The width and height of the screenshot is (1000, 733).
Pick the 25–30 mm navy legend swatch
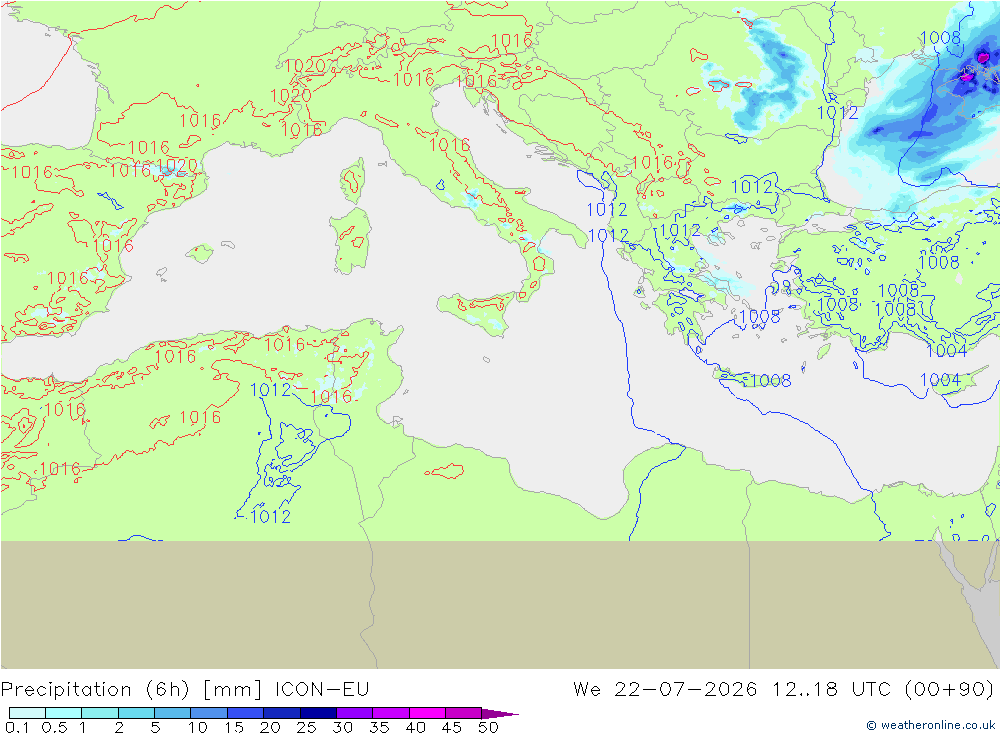[318, 713]
